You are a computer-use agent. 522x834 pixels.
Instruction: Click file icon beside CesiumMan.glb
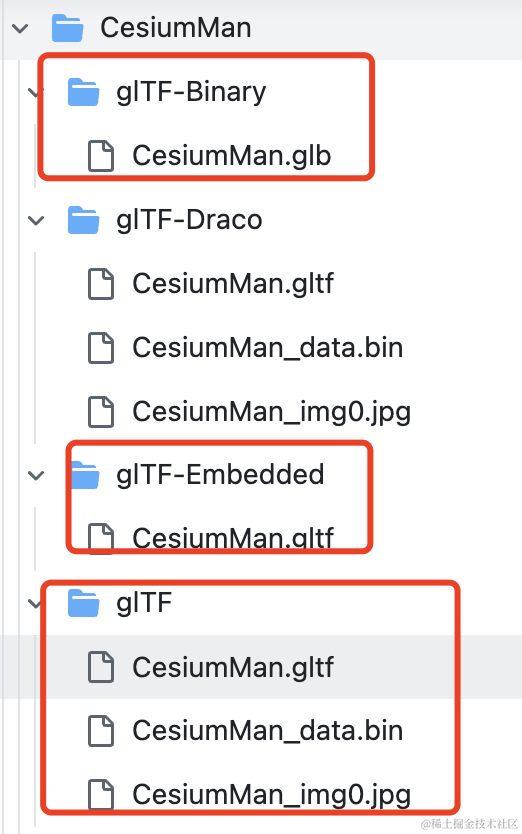[x=101, y=156]
